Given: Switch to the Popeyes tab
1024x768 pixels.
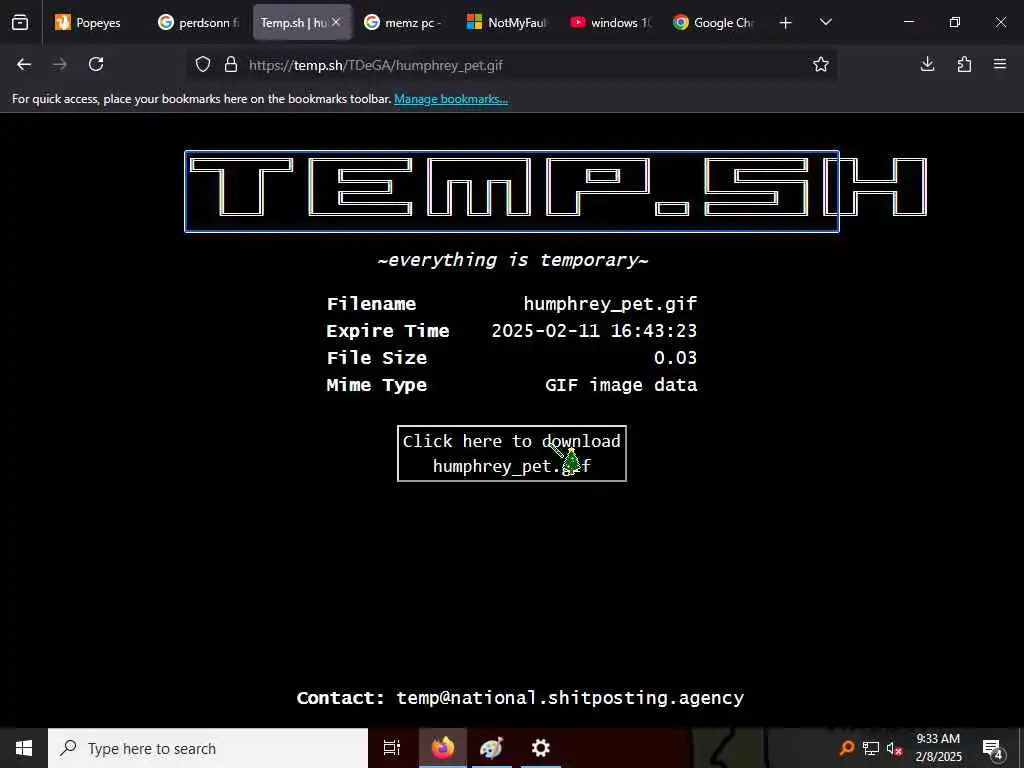Looking at the screenshot, I should [x=90, y=22].
